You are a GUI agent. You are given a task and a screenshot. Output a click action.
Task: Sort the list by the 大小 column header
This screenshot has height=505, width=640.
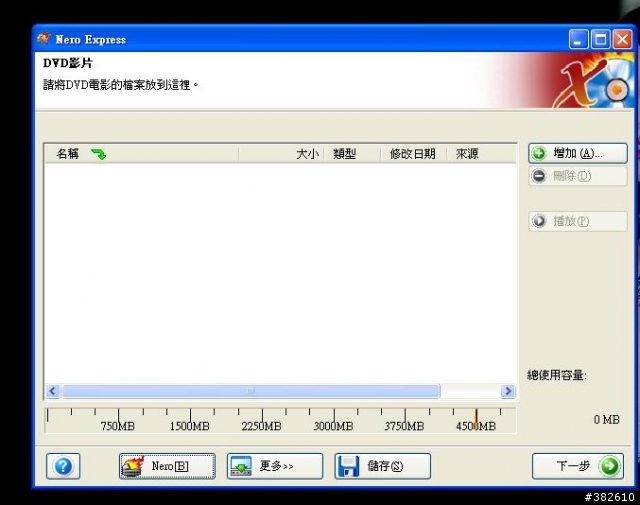(281, 154)
